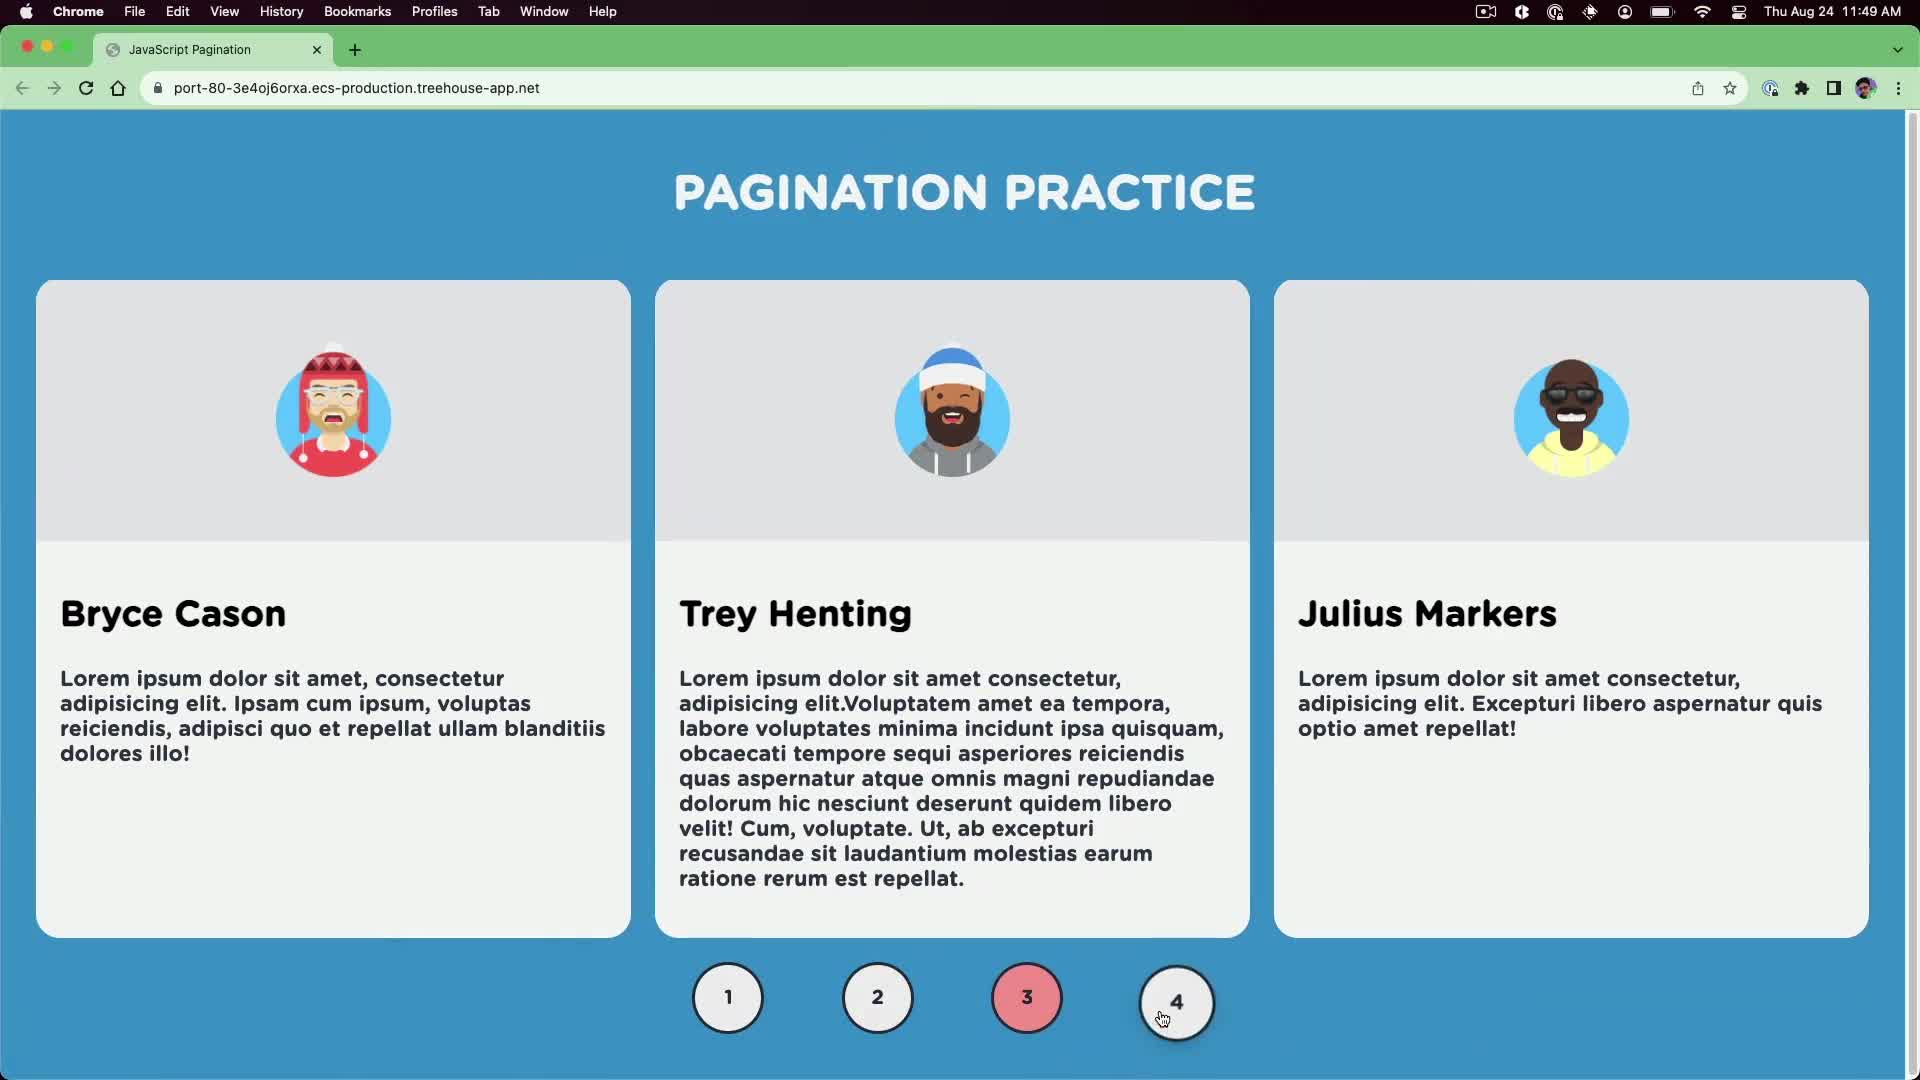1920x1080 pixels.
Task: Open the tab list chevron dropdown
Action: click(x=1894, y=49)
